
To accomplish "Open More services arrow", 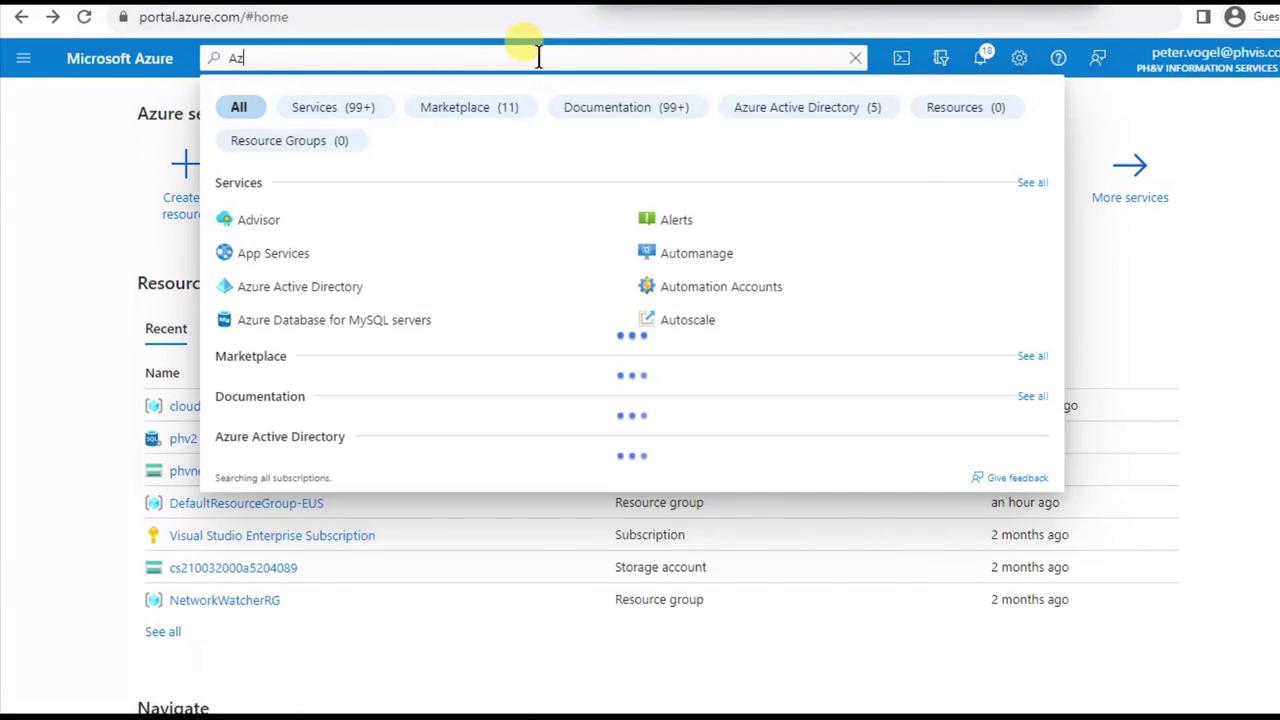I will pyautogui.click(x=1129, y=166).
